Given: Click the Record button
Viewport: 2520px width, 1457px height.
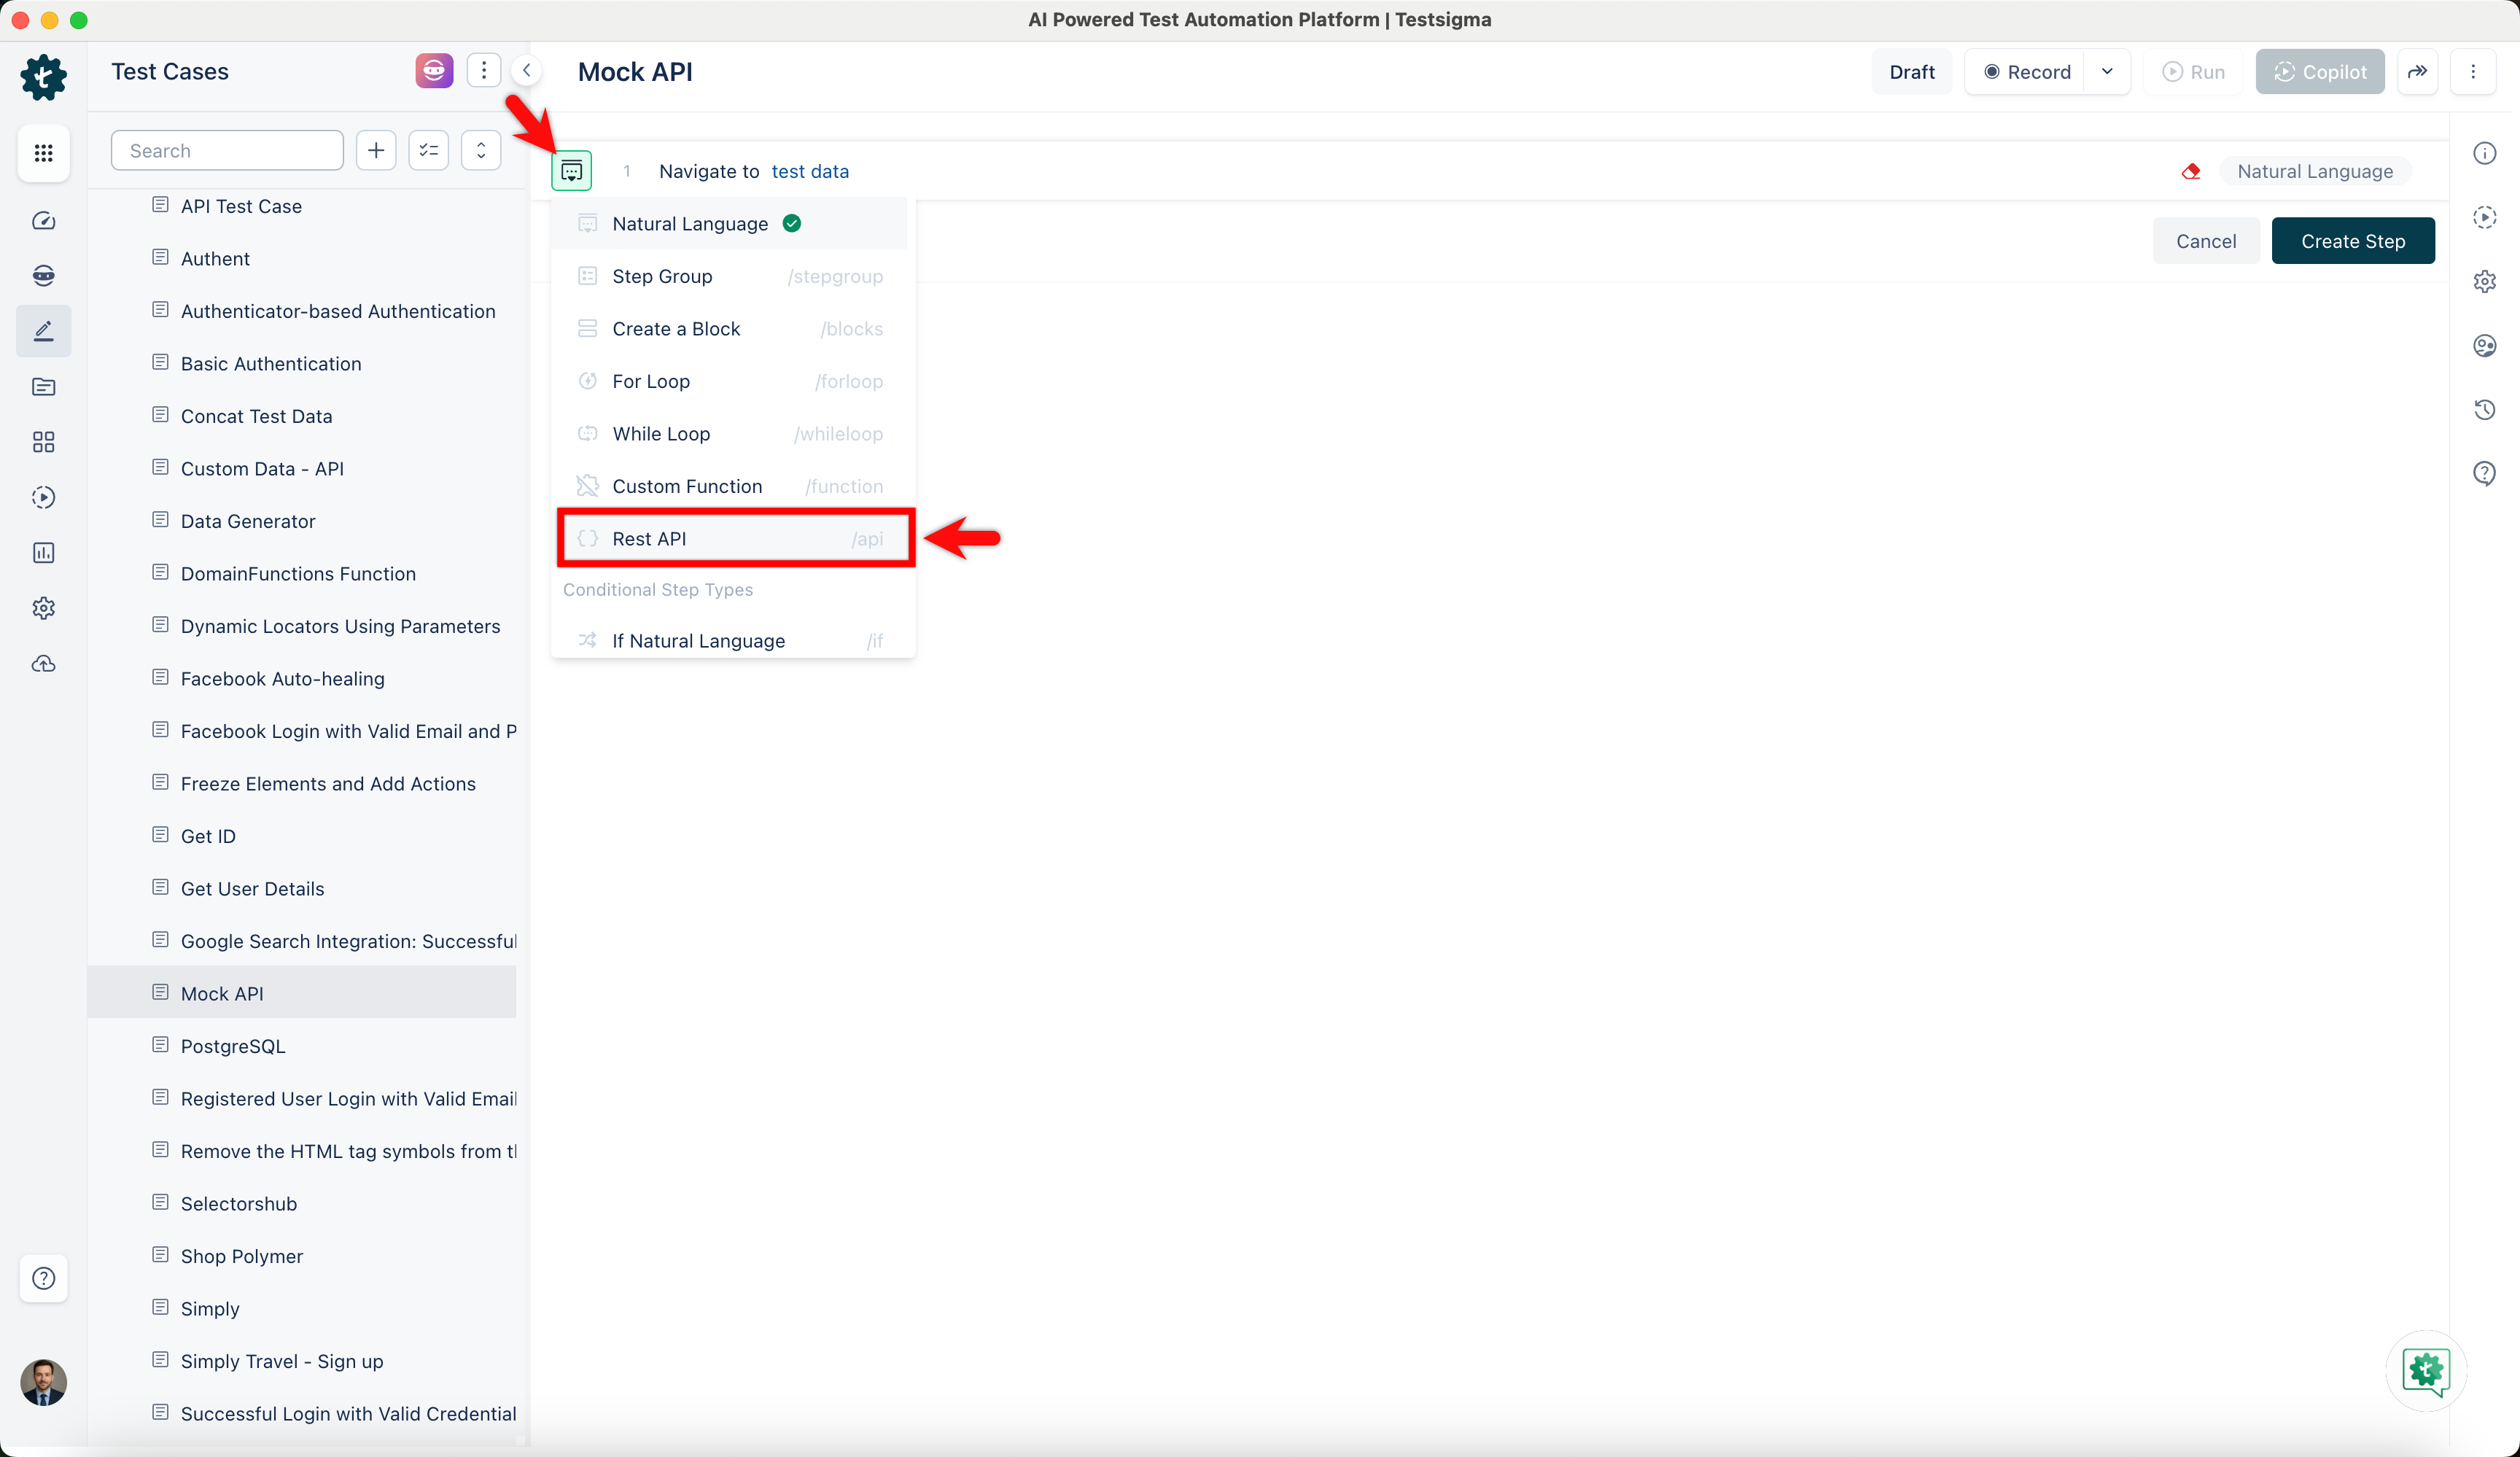Looking at the screenshot, I should 2026,72.
